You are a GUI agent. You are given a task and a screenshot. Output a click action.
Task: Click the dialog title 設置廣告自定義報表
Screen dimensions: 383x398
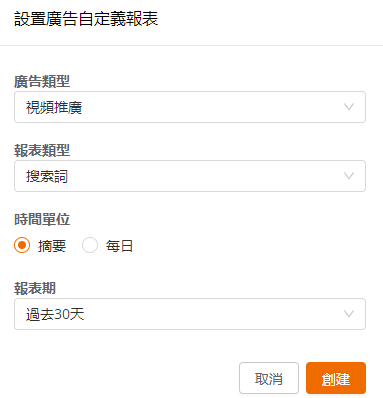(x=86, y=19)
